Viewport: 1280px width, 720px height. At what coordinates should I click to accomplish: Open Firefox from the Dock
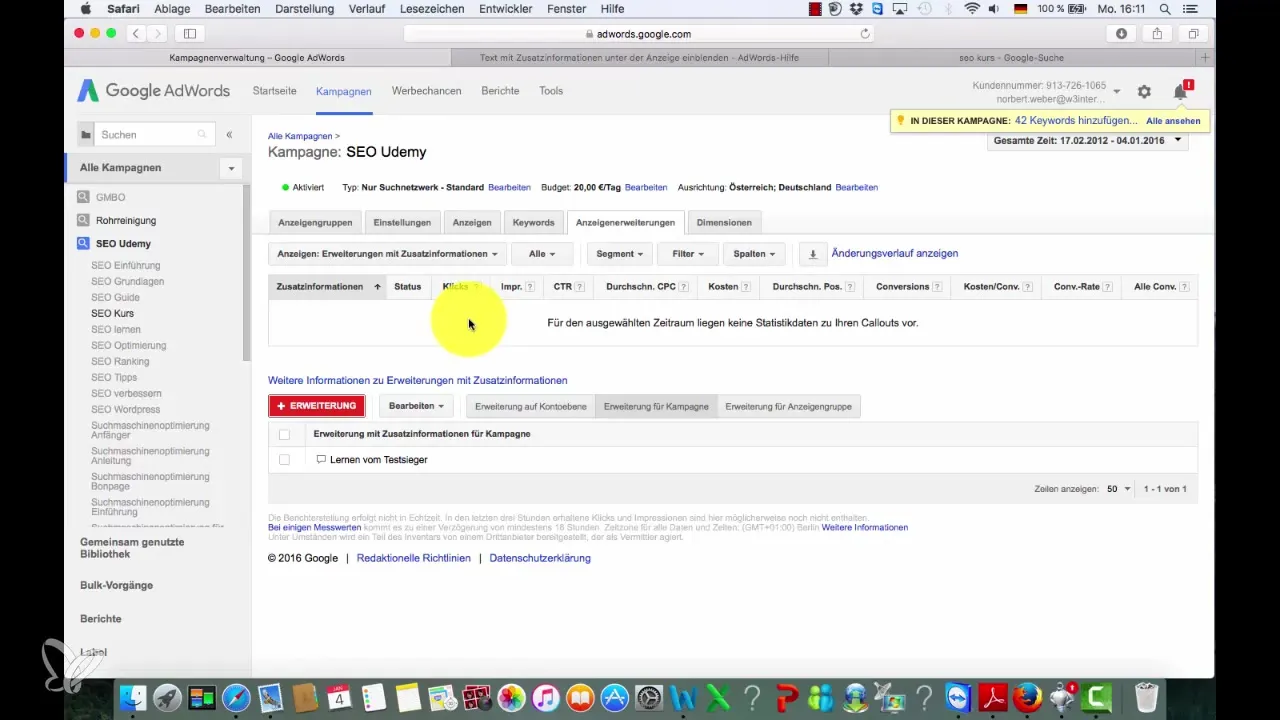[x=1027, y=697]
